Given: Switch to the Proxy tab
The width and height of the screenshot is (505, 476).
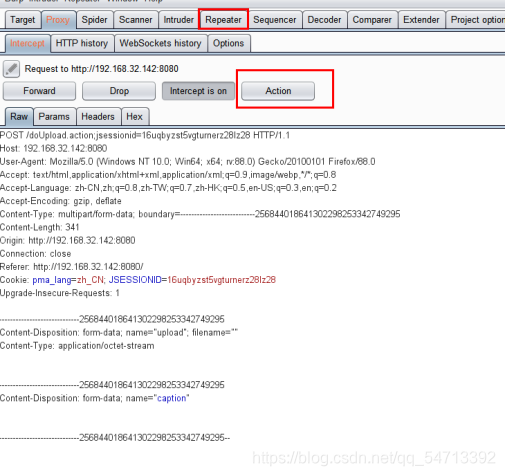Looking at the screenshot, I should click(x=58, y=20).
